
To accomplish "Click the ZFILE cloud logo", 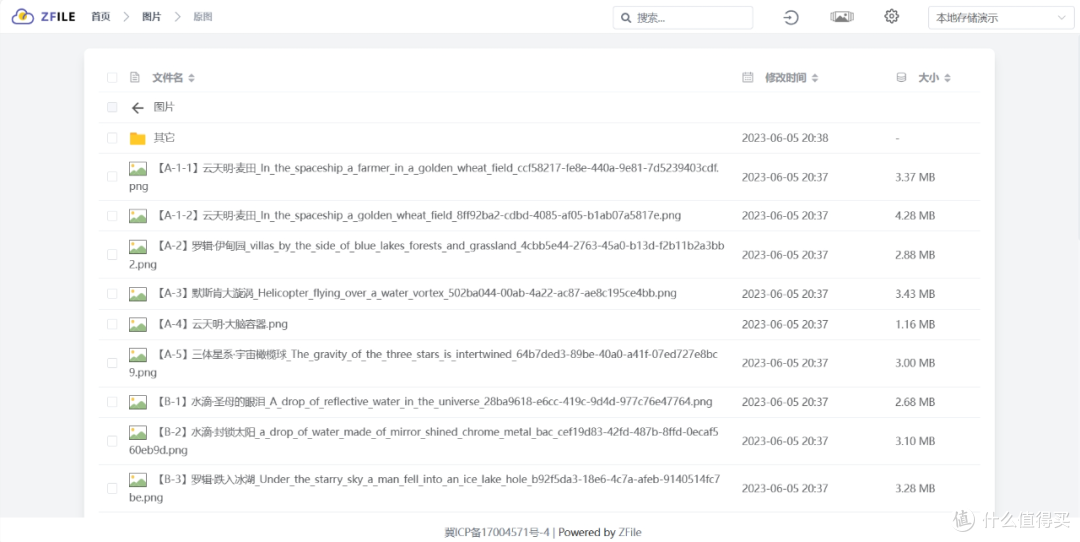I will (x=23, y=17).
